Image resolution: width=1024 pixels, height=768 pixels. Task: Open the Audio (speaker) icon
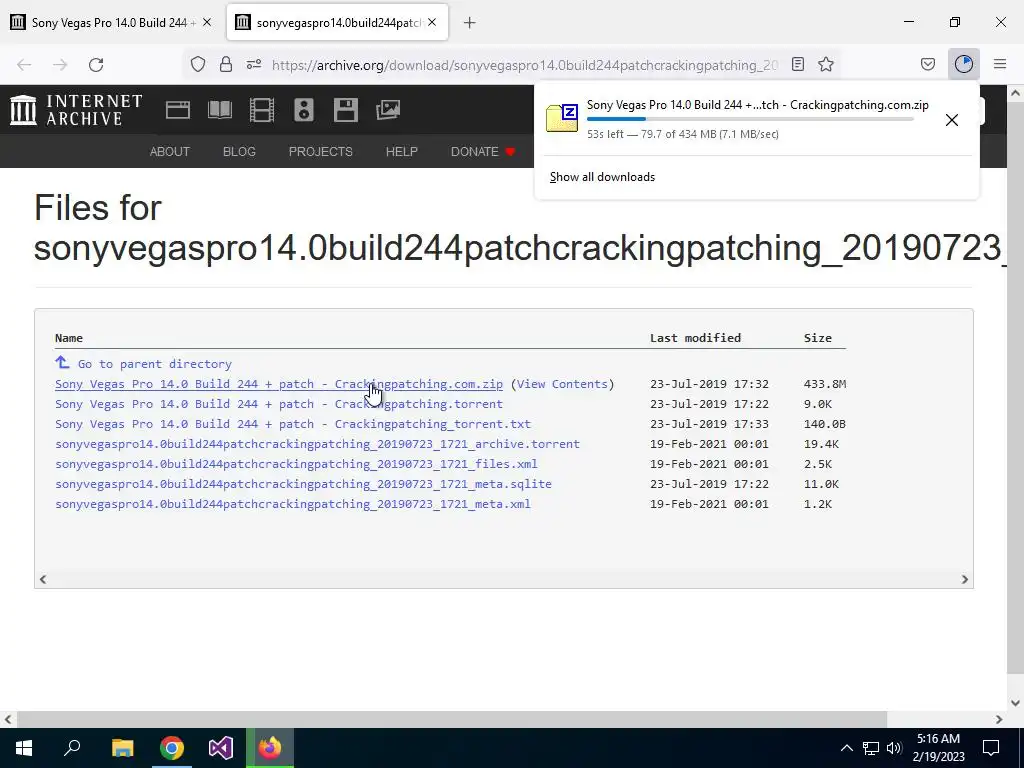pos(304,110)
